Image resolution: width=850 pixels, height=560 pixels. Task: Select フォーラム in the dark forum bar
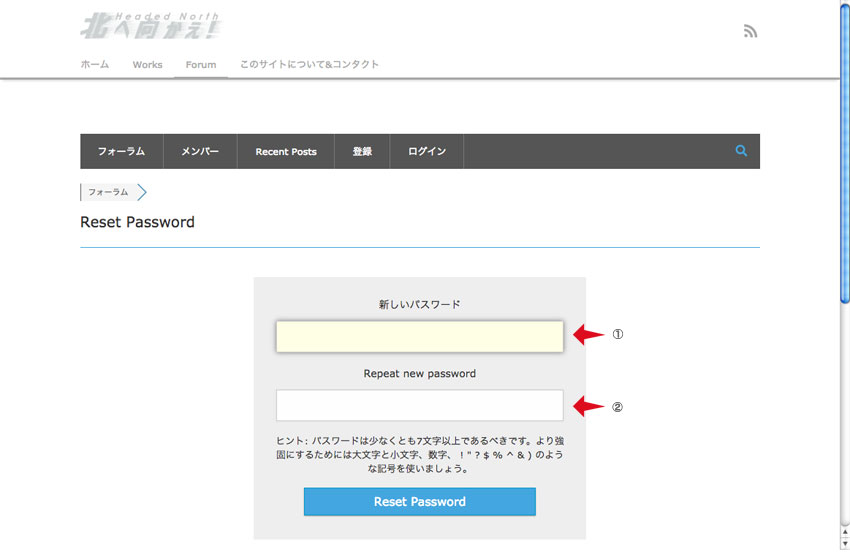[121, 152]
